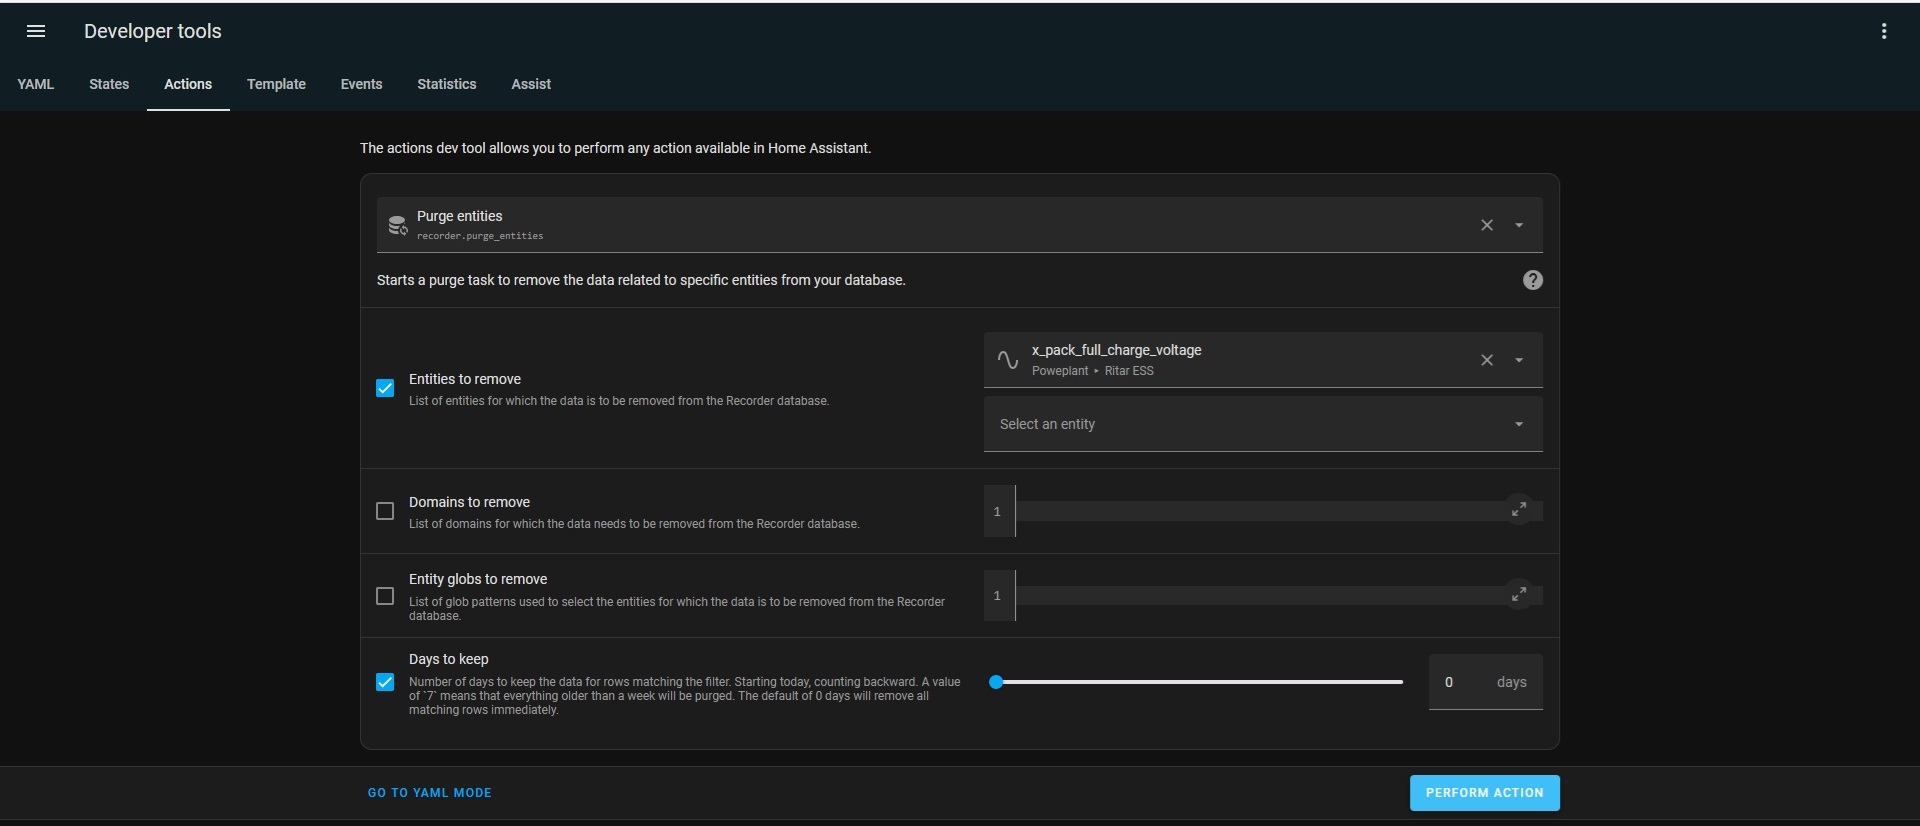The width and height of the screenshot is (1920, 826).
Task: Clear the Purge entities action selection
Action: [1487, 225]
